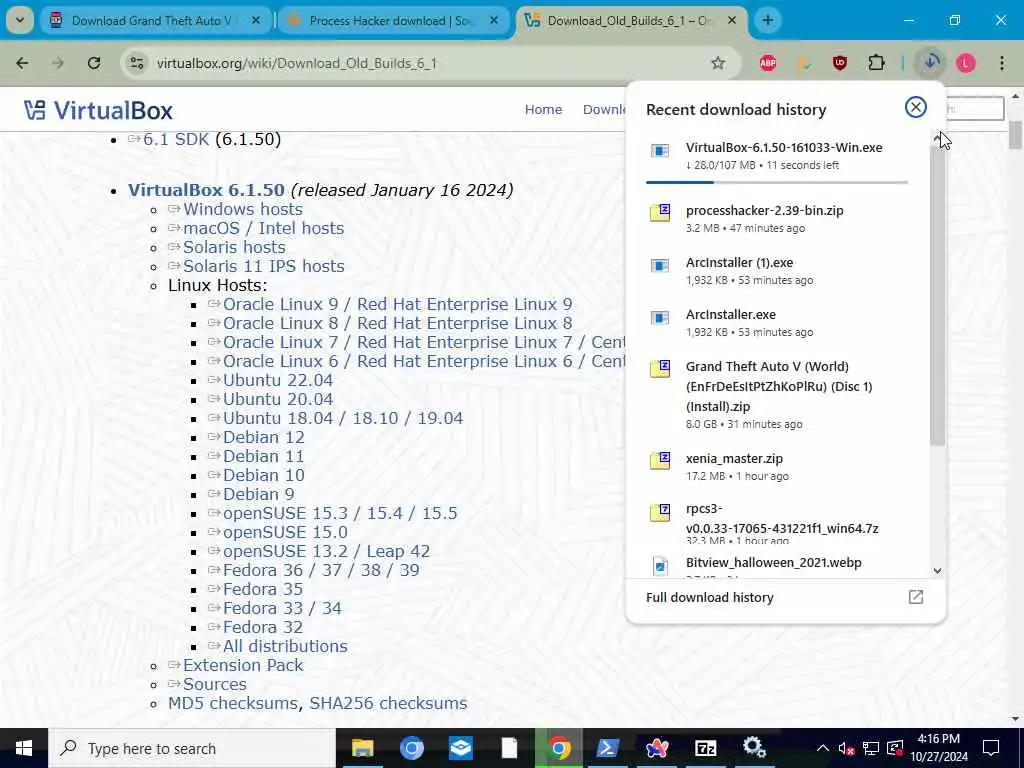View site information icon in address bar

136,63
